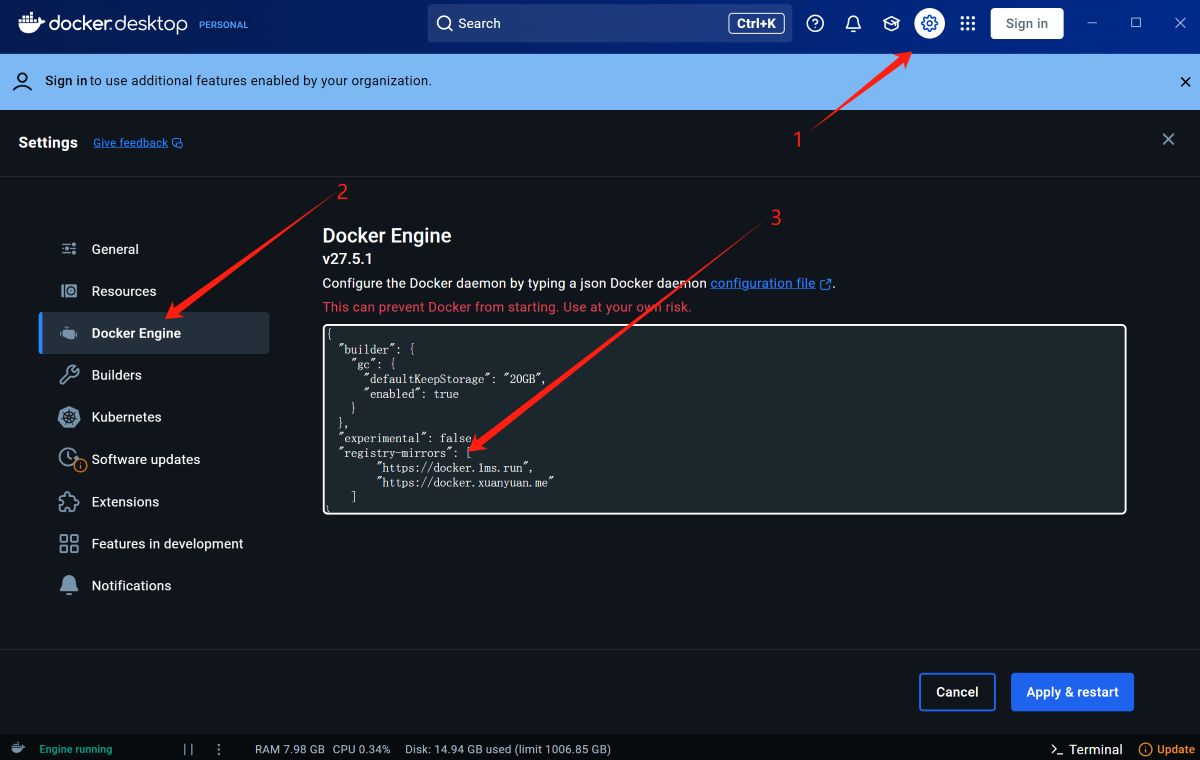Click the red risk warning text

(507, 307)
